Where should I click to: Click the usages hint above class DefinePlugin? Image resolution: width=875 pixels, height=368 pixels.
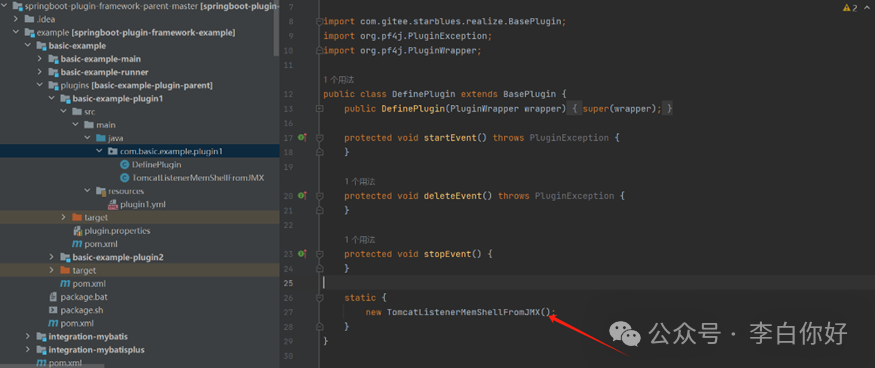[x=338, y=80]
